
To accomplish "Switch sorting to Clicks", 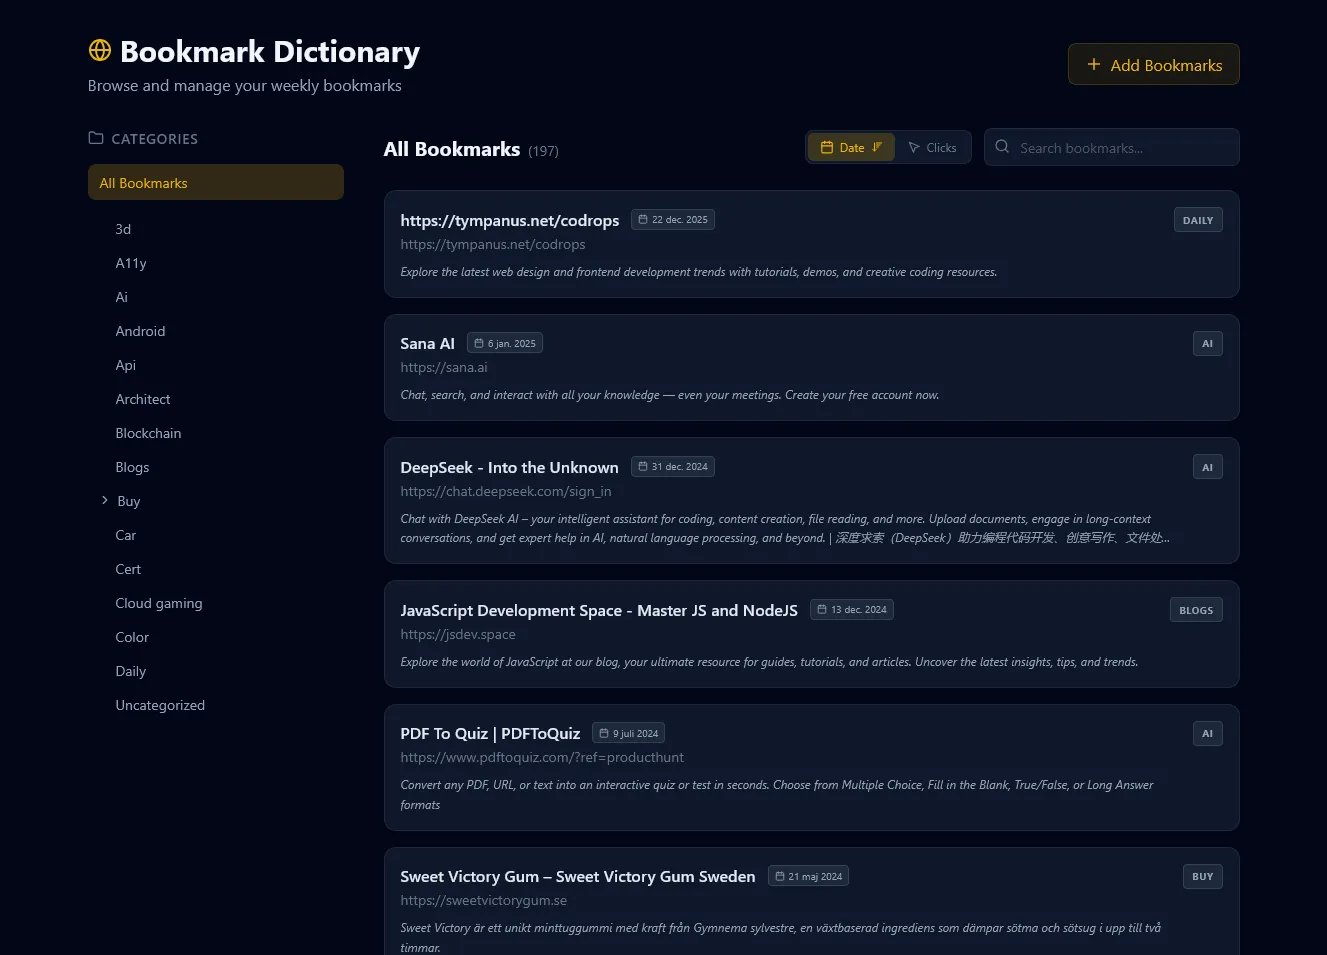I will coord(933,147).
